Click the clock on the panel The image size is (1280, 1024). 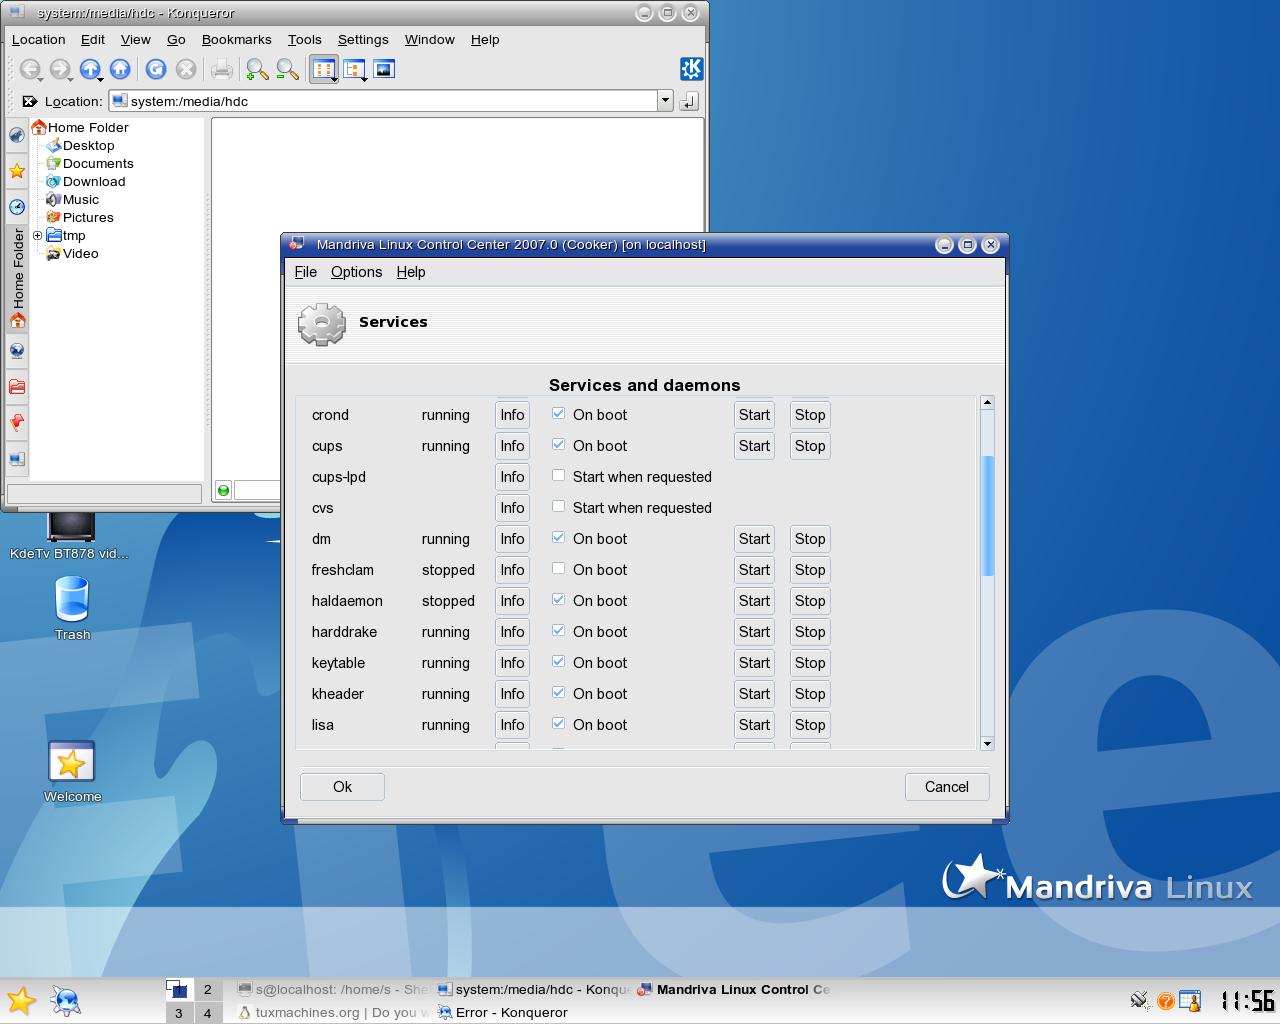click(1246, 1000)
